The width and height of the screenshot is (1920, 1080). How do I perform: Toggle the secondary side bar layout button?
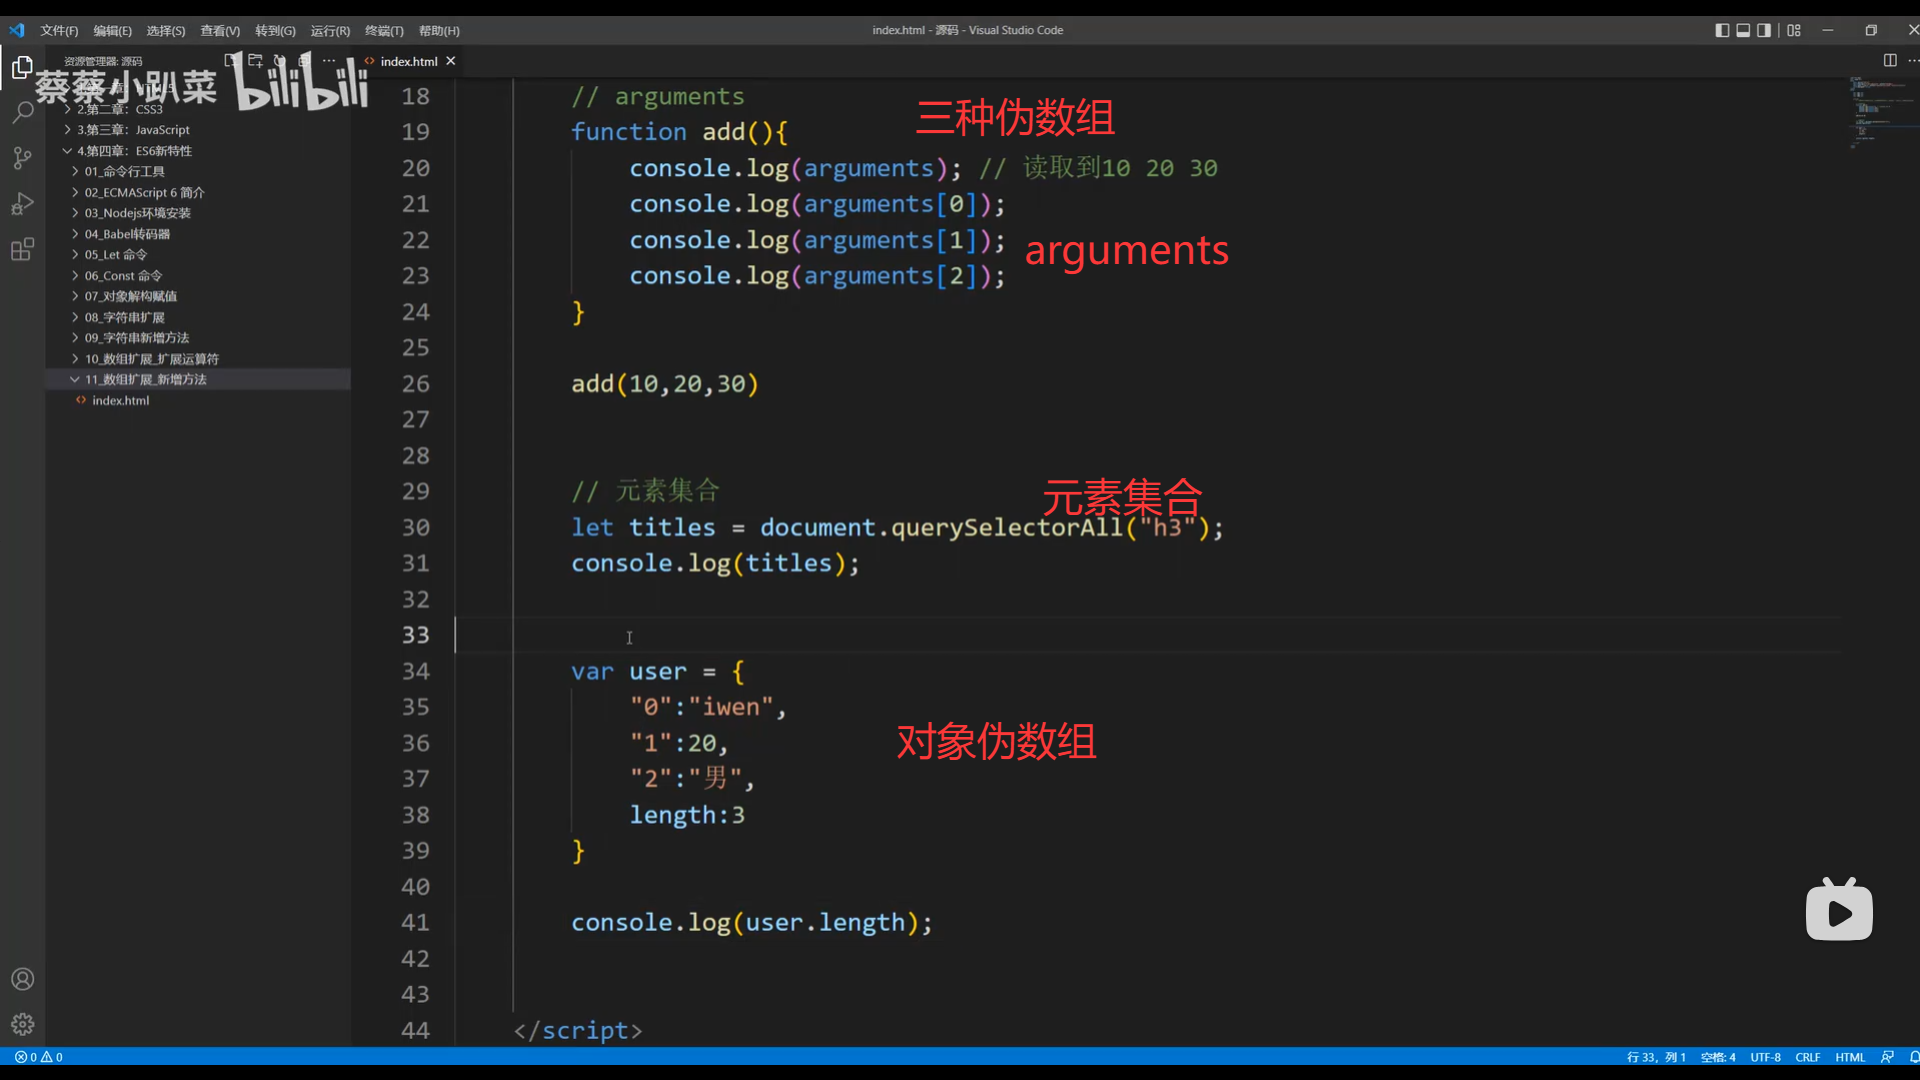[x=1764, y=31]
